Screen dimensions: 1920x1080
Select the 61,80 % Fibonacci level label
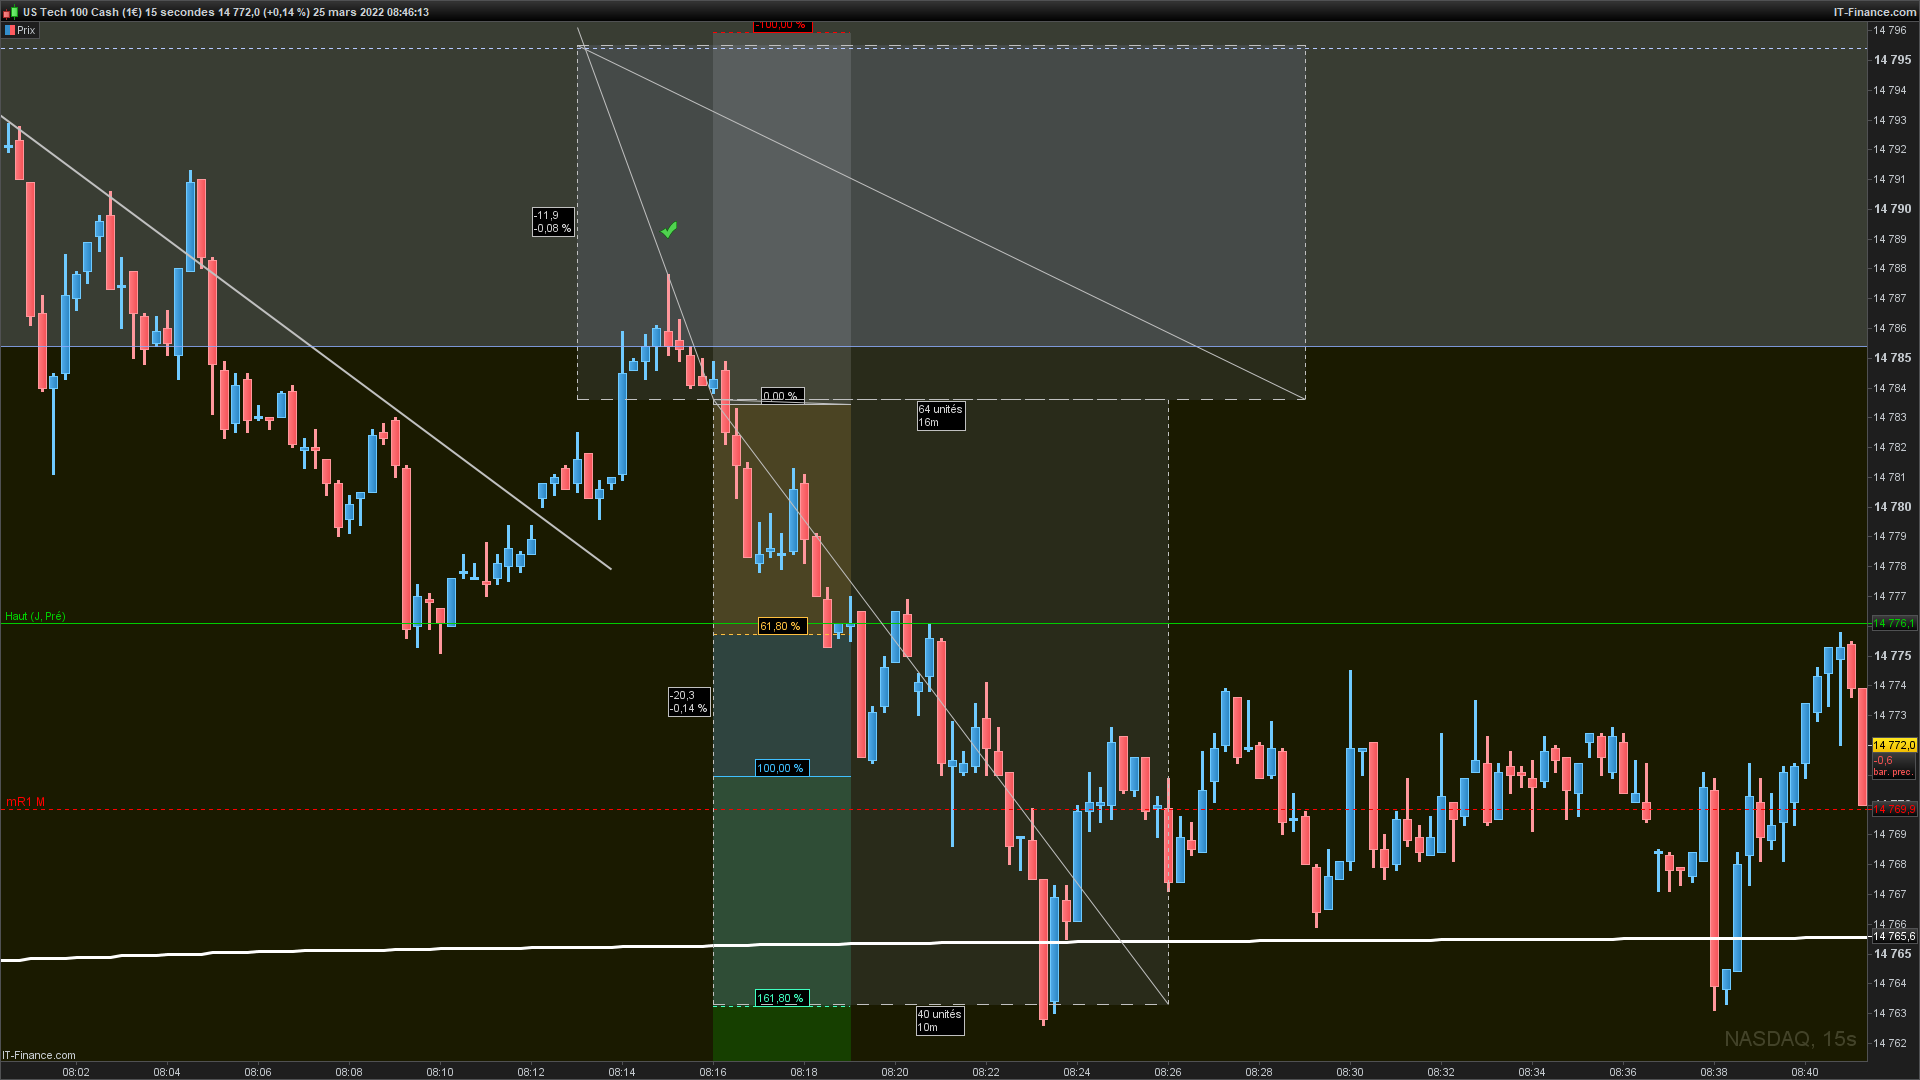(781, 626)
